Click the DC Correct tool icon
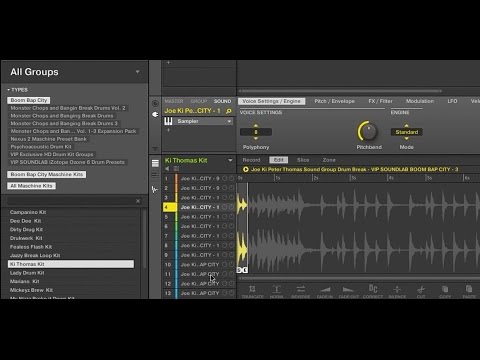The height and width of the screenshot is (360, 480). coord(373,288)
